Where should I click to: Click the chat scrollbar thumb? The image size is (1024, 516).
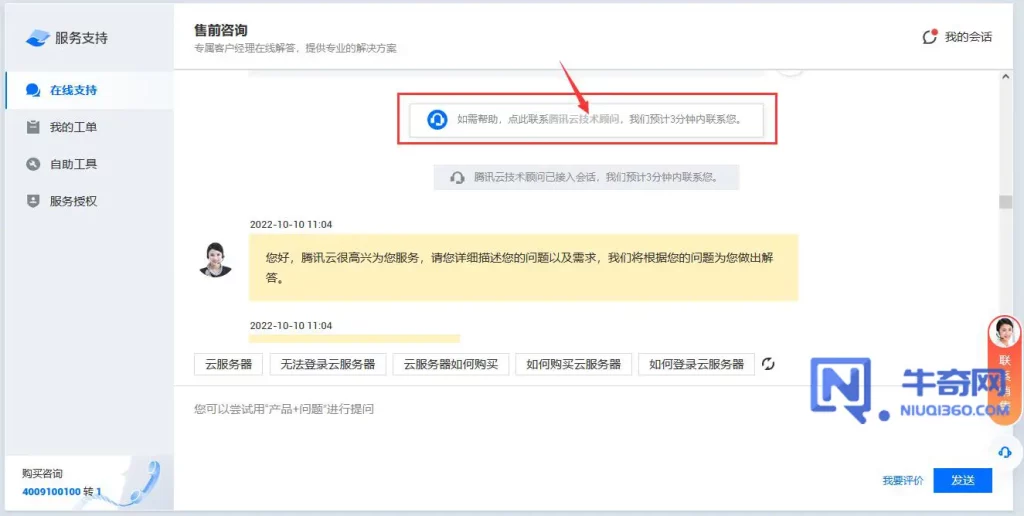point(1005,202)
